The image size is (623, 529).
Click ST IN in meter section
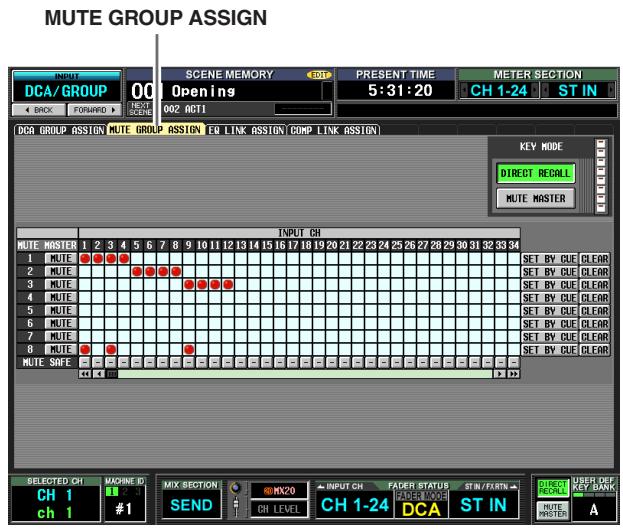click(x=578, y=91)
